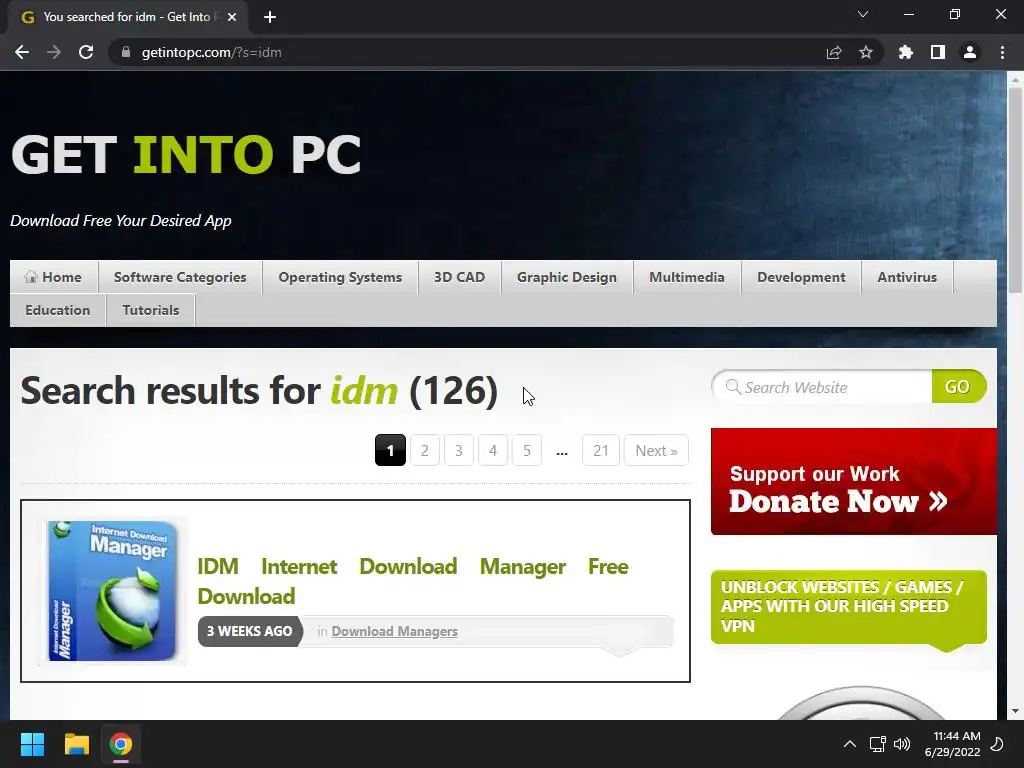Viewport: 1024px width, 768px height.
Task: Click the GET INTO PC logo
Action: coord(186,155)
